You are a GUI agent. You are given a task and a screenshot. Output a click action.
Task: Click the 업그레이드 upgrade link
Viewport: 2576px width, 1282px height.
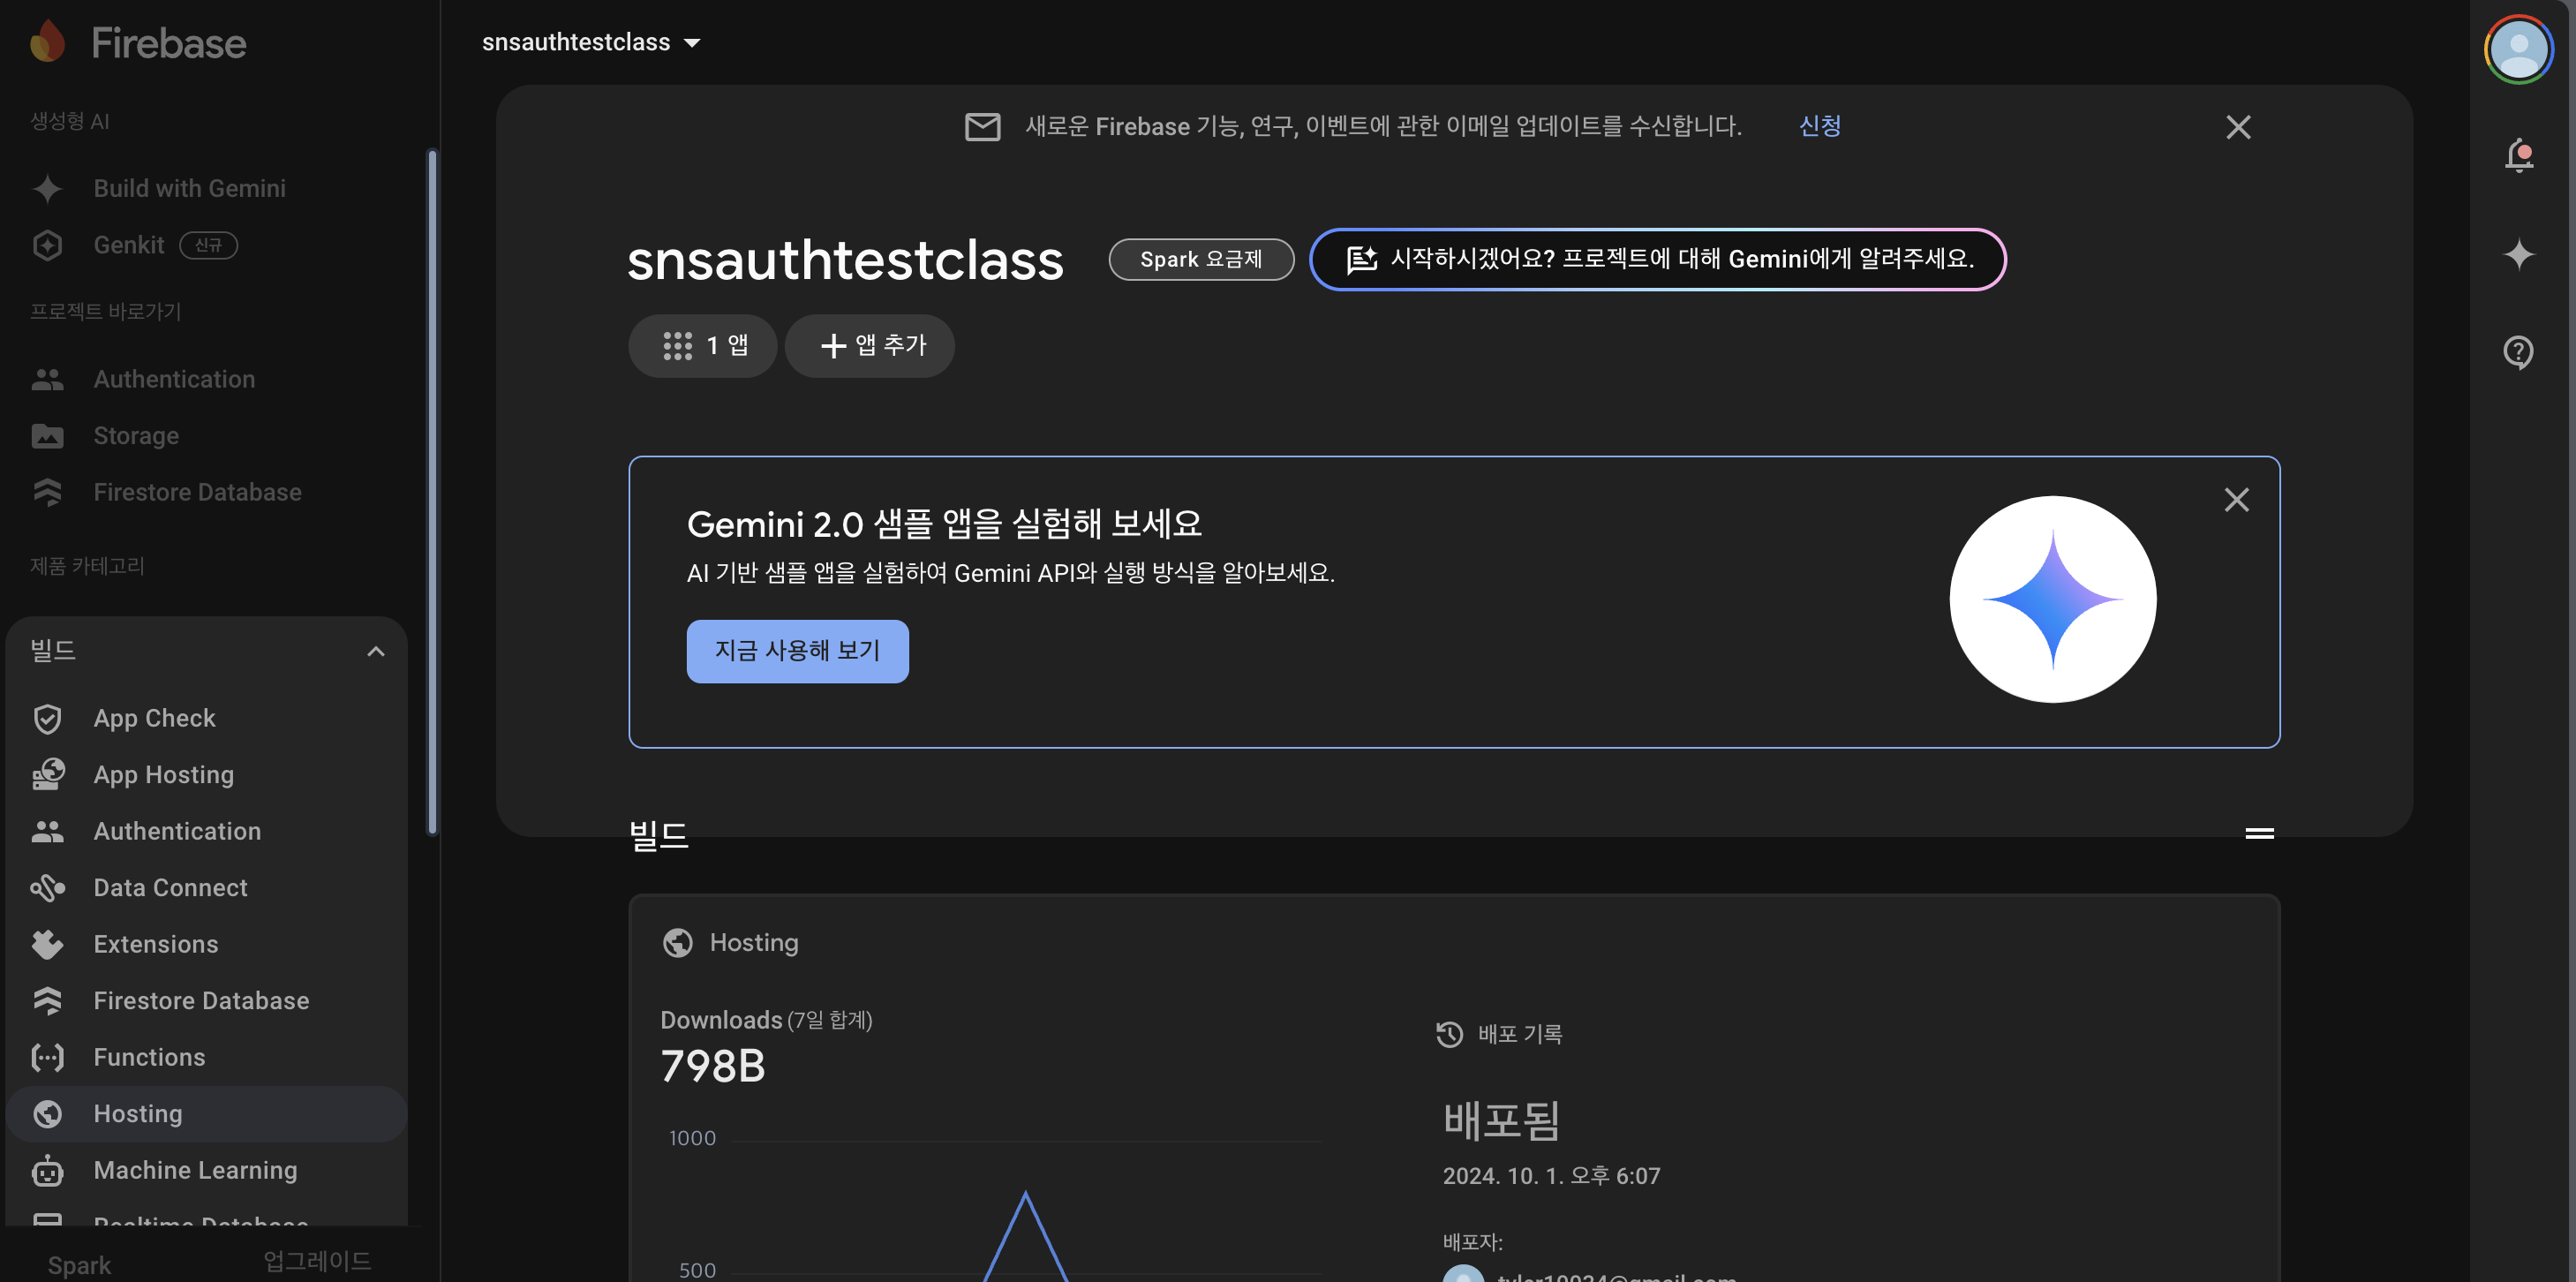[x=317, y=1262]
